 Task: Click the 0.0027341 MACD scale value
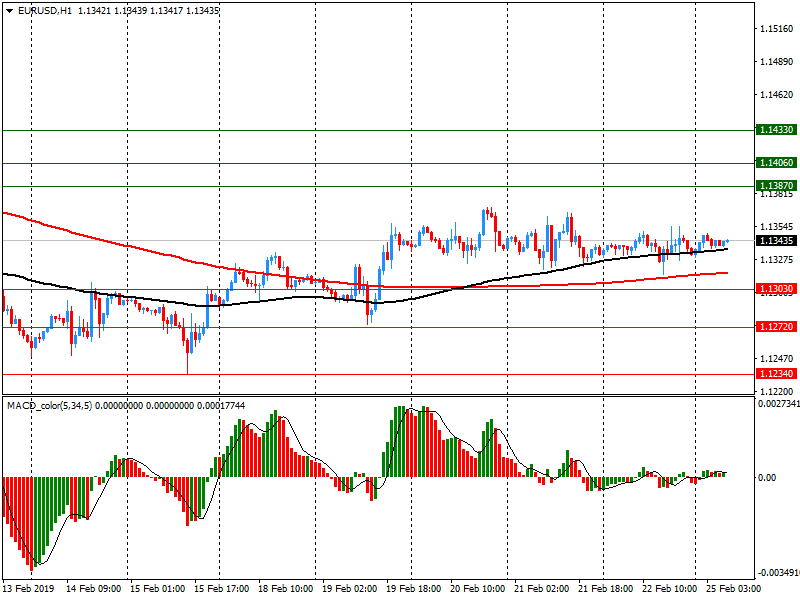[x=778, y=403]
